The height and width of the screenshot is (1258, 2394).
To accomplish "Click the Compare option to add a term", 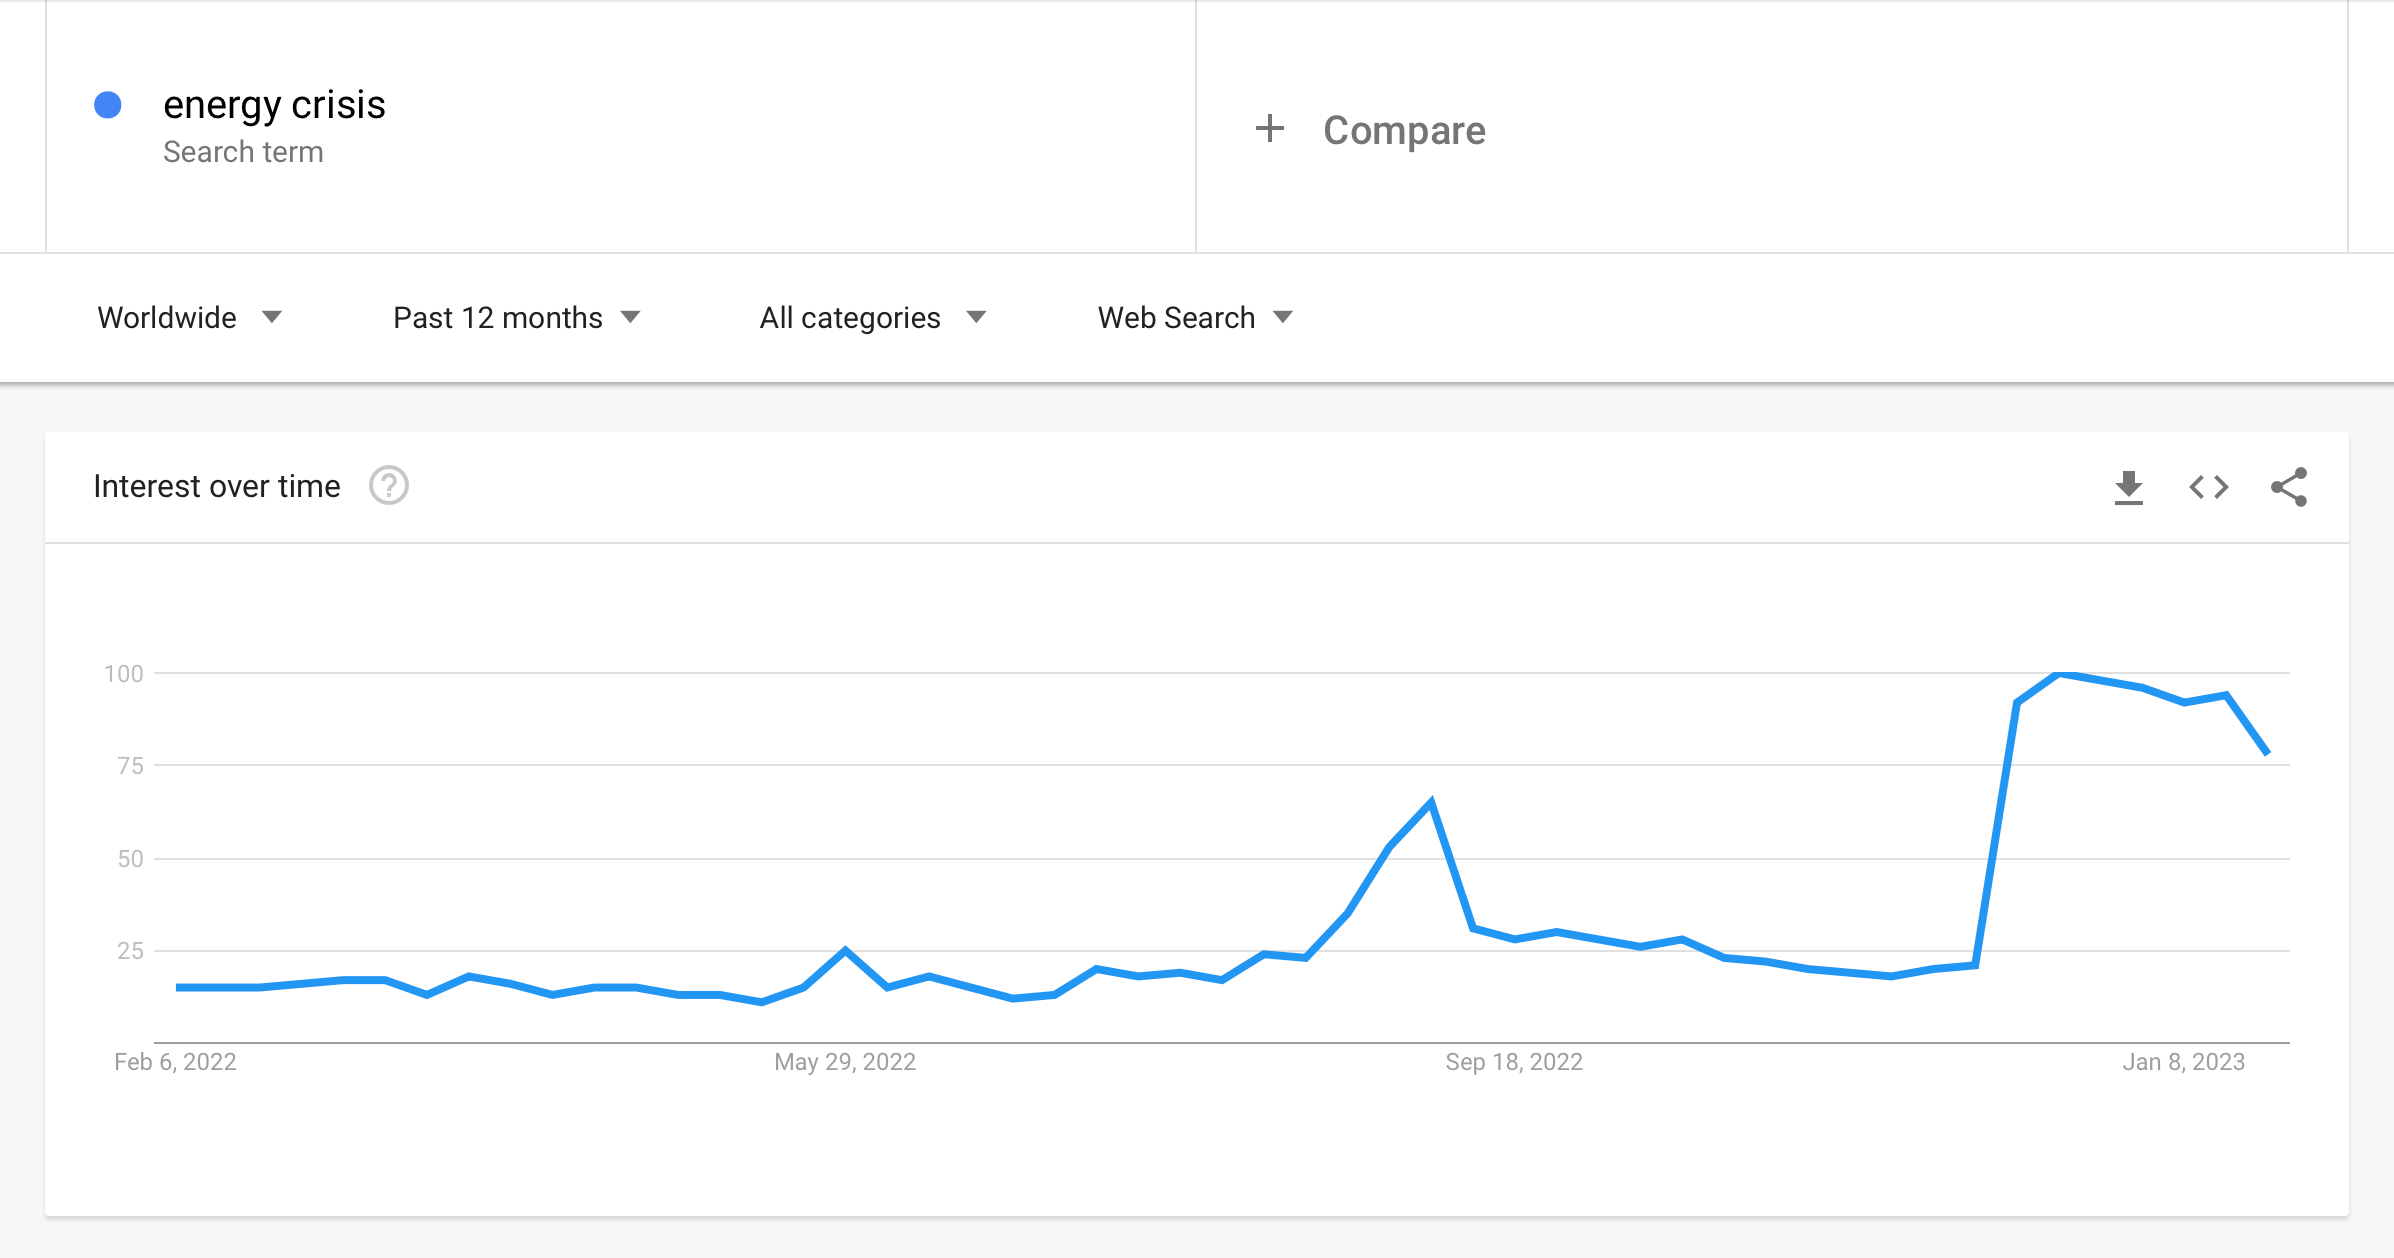I will click(x=1403, y=129).
